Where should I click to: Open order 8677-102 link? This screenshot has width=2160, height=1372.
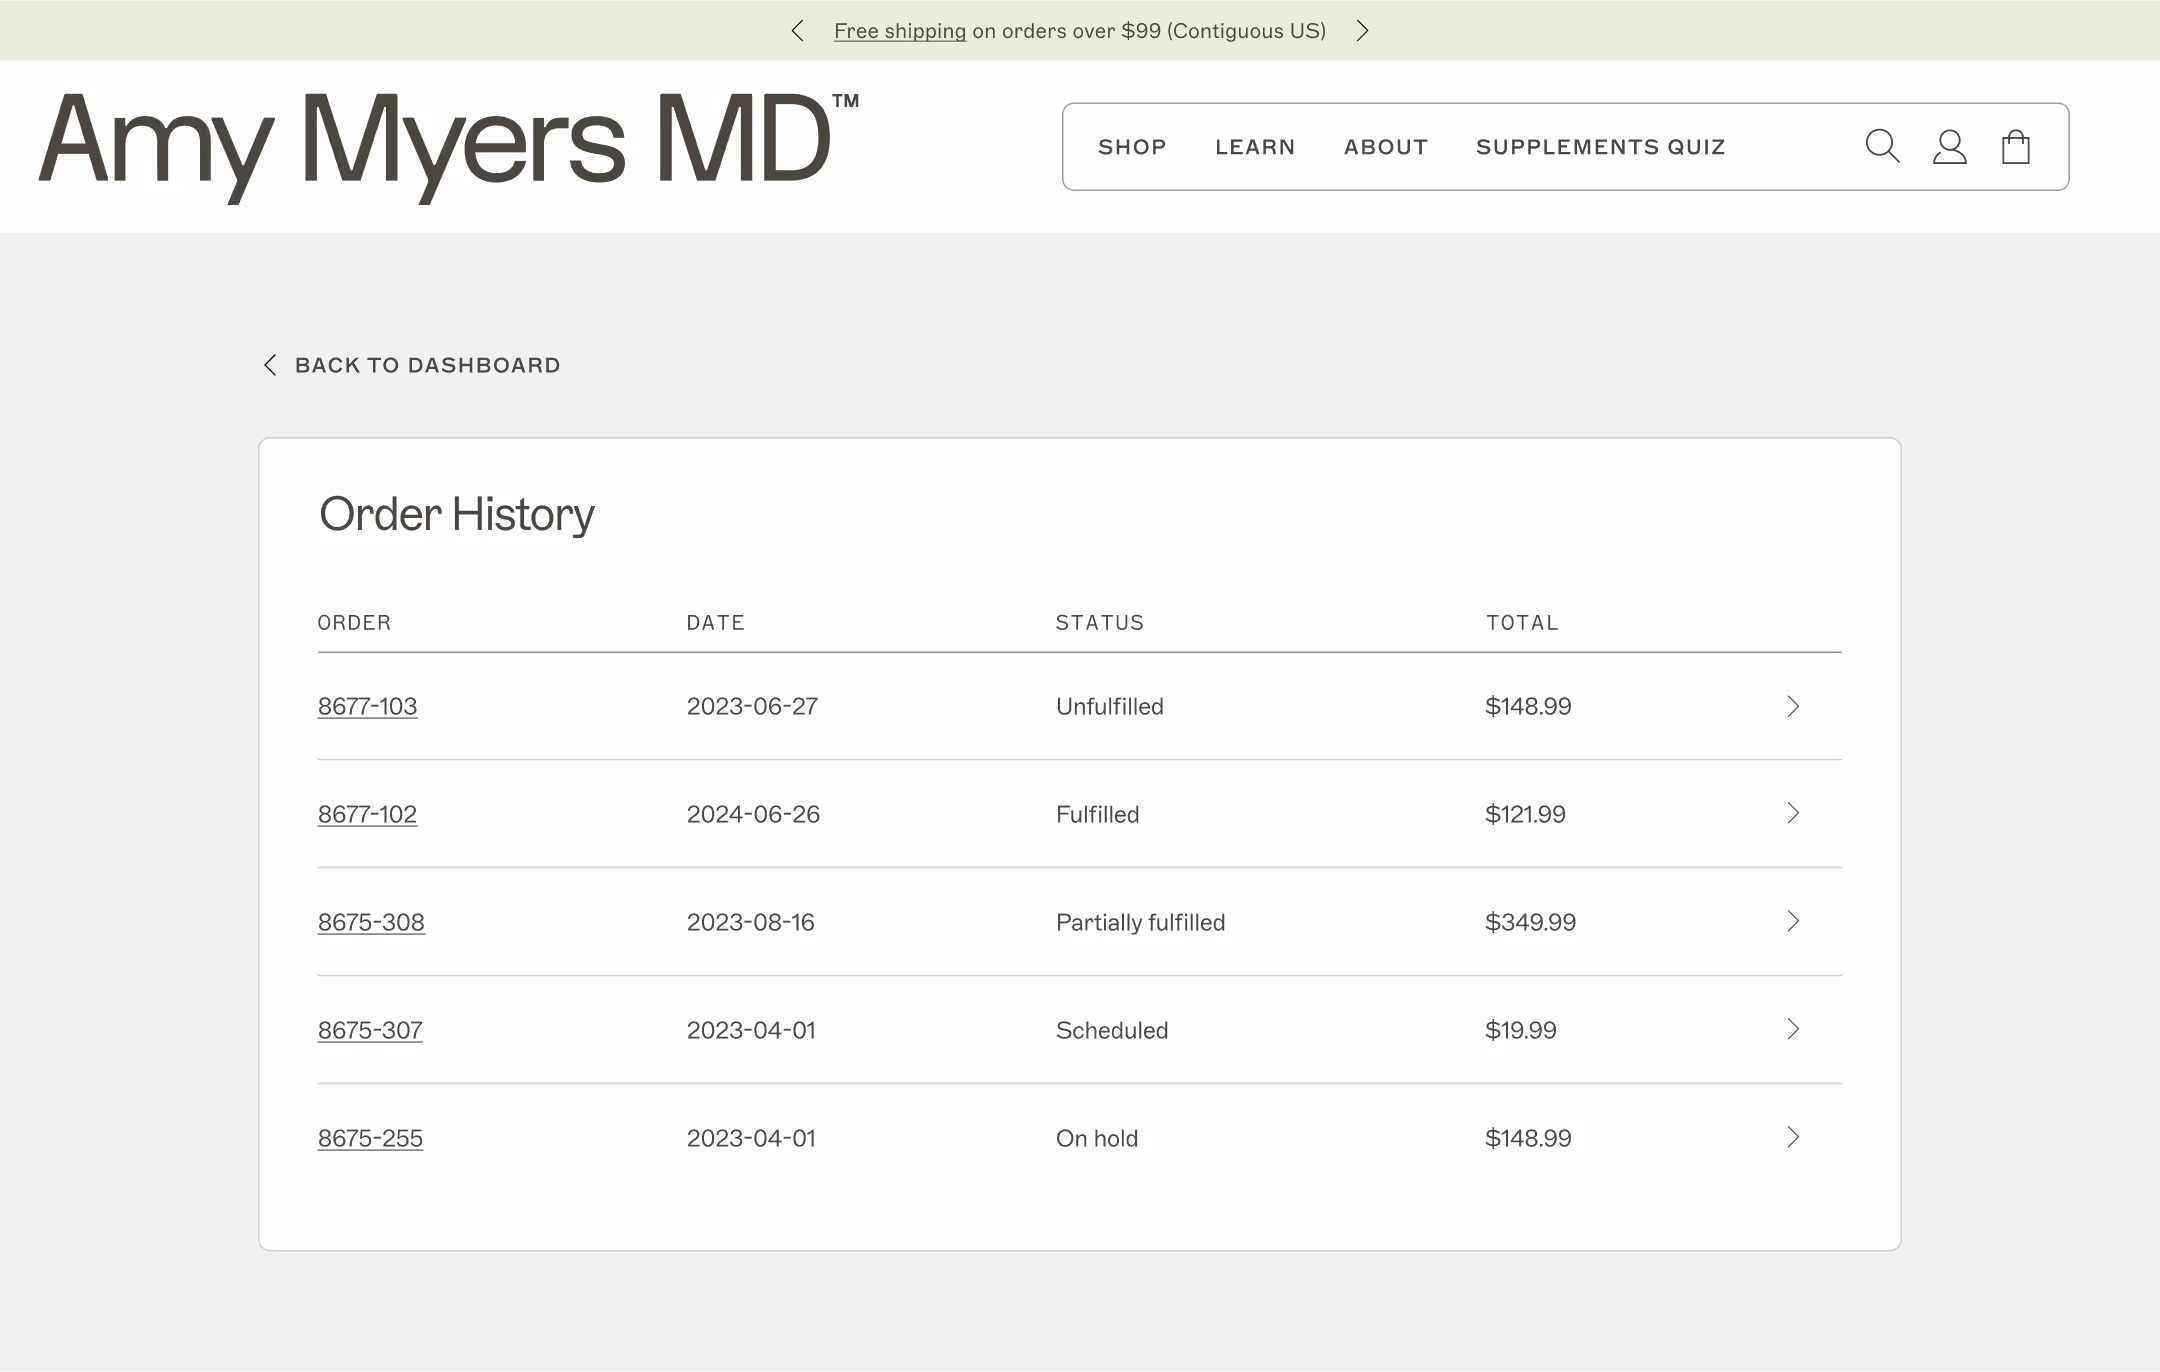367,815
